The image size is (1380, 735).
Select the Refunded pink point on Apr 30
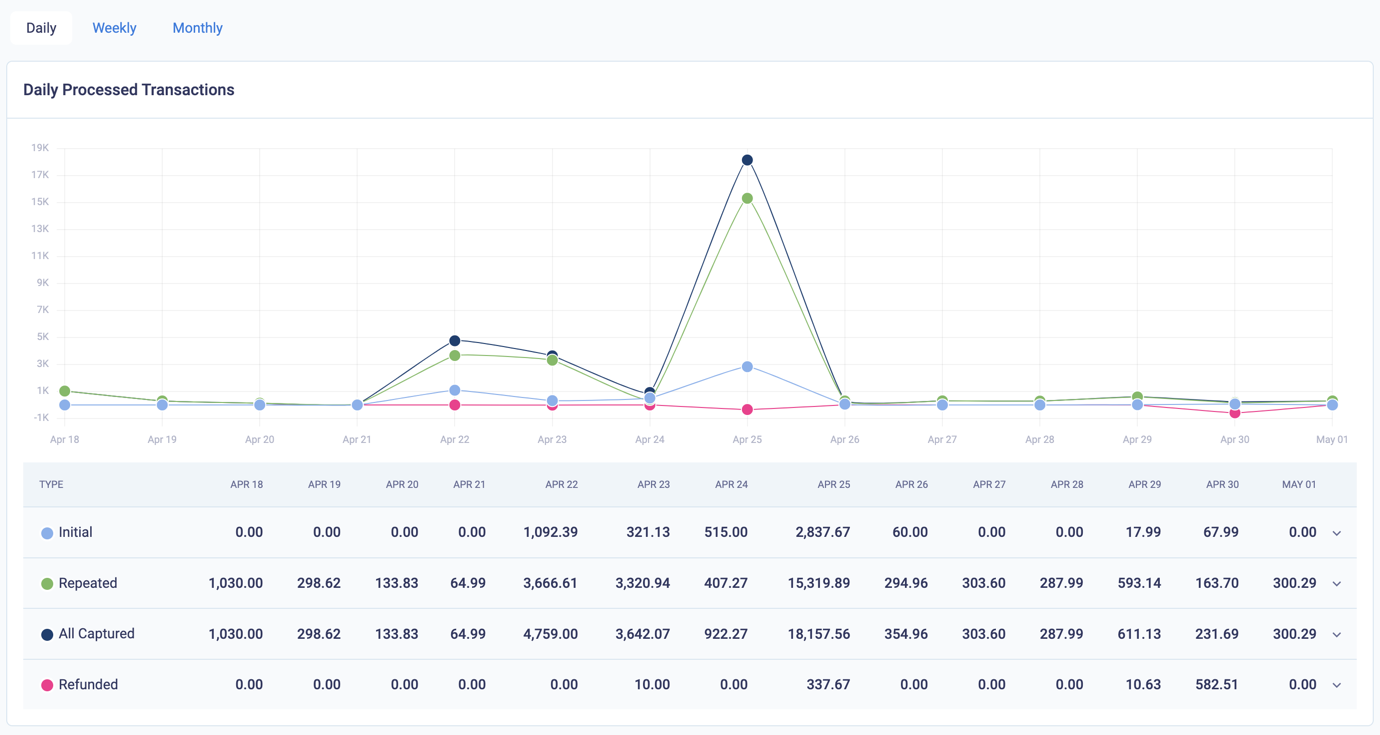coord(1235,413)
